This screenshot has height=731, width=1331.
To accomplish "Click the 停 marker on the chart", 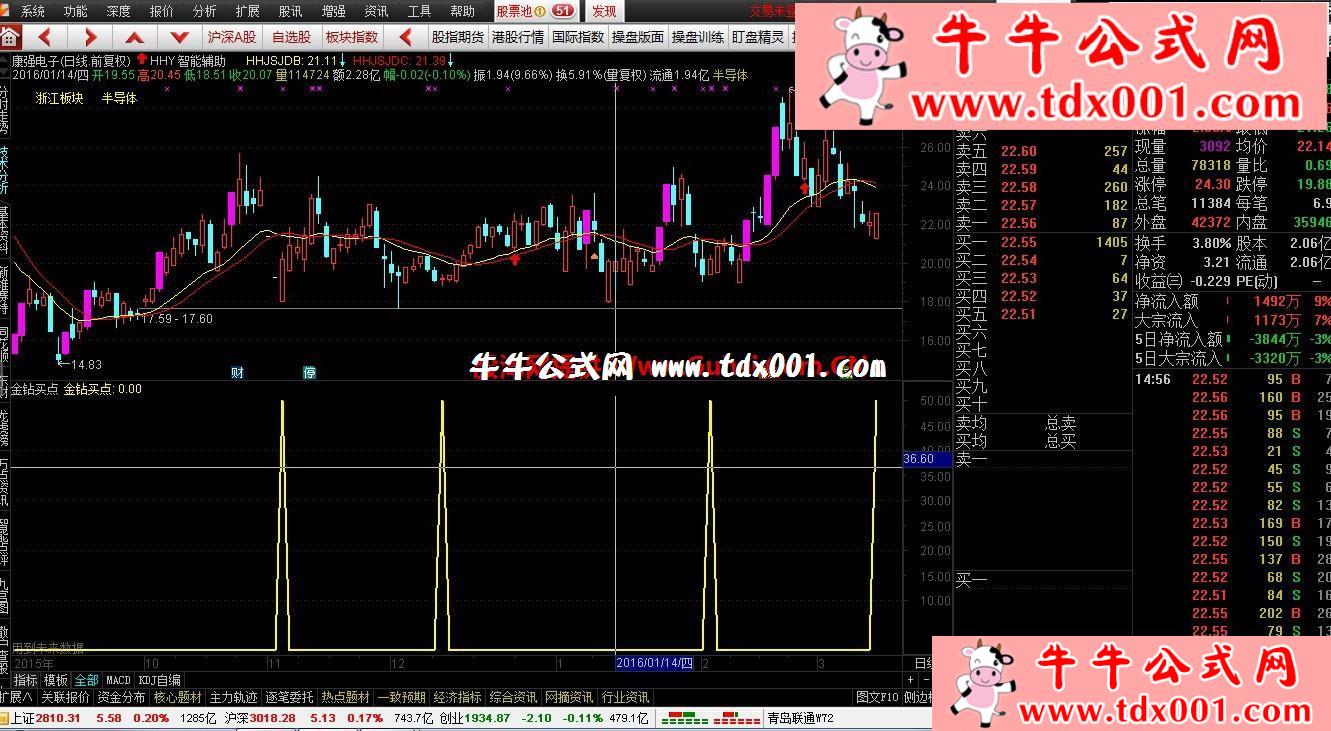I will click(x=310, y=373).
